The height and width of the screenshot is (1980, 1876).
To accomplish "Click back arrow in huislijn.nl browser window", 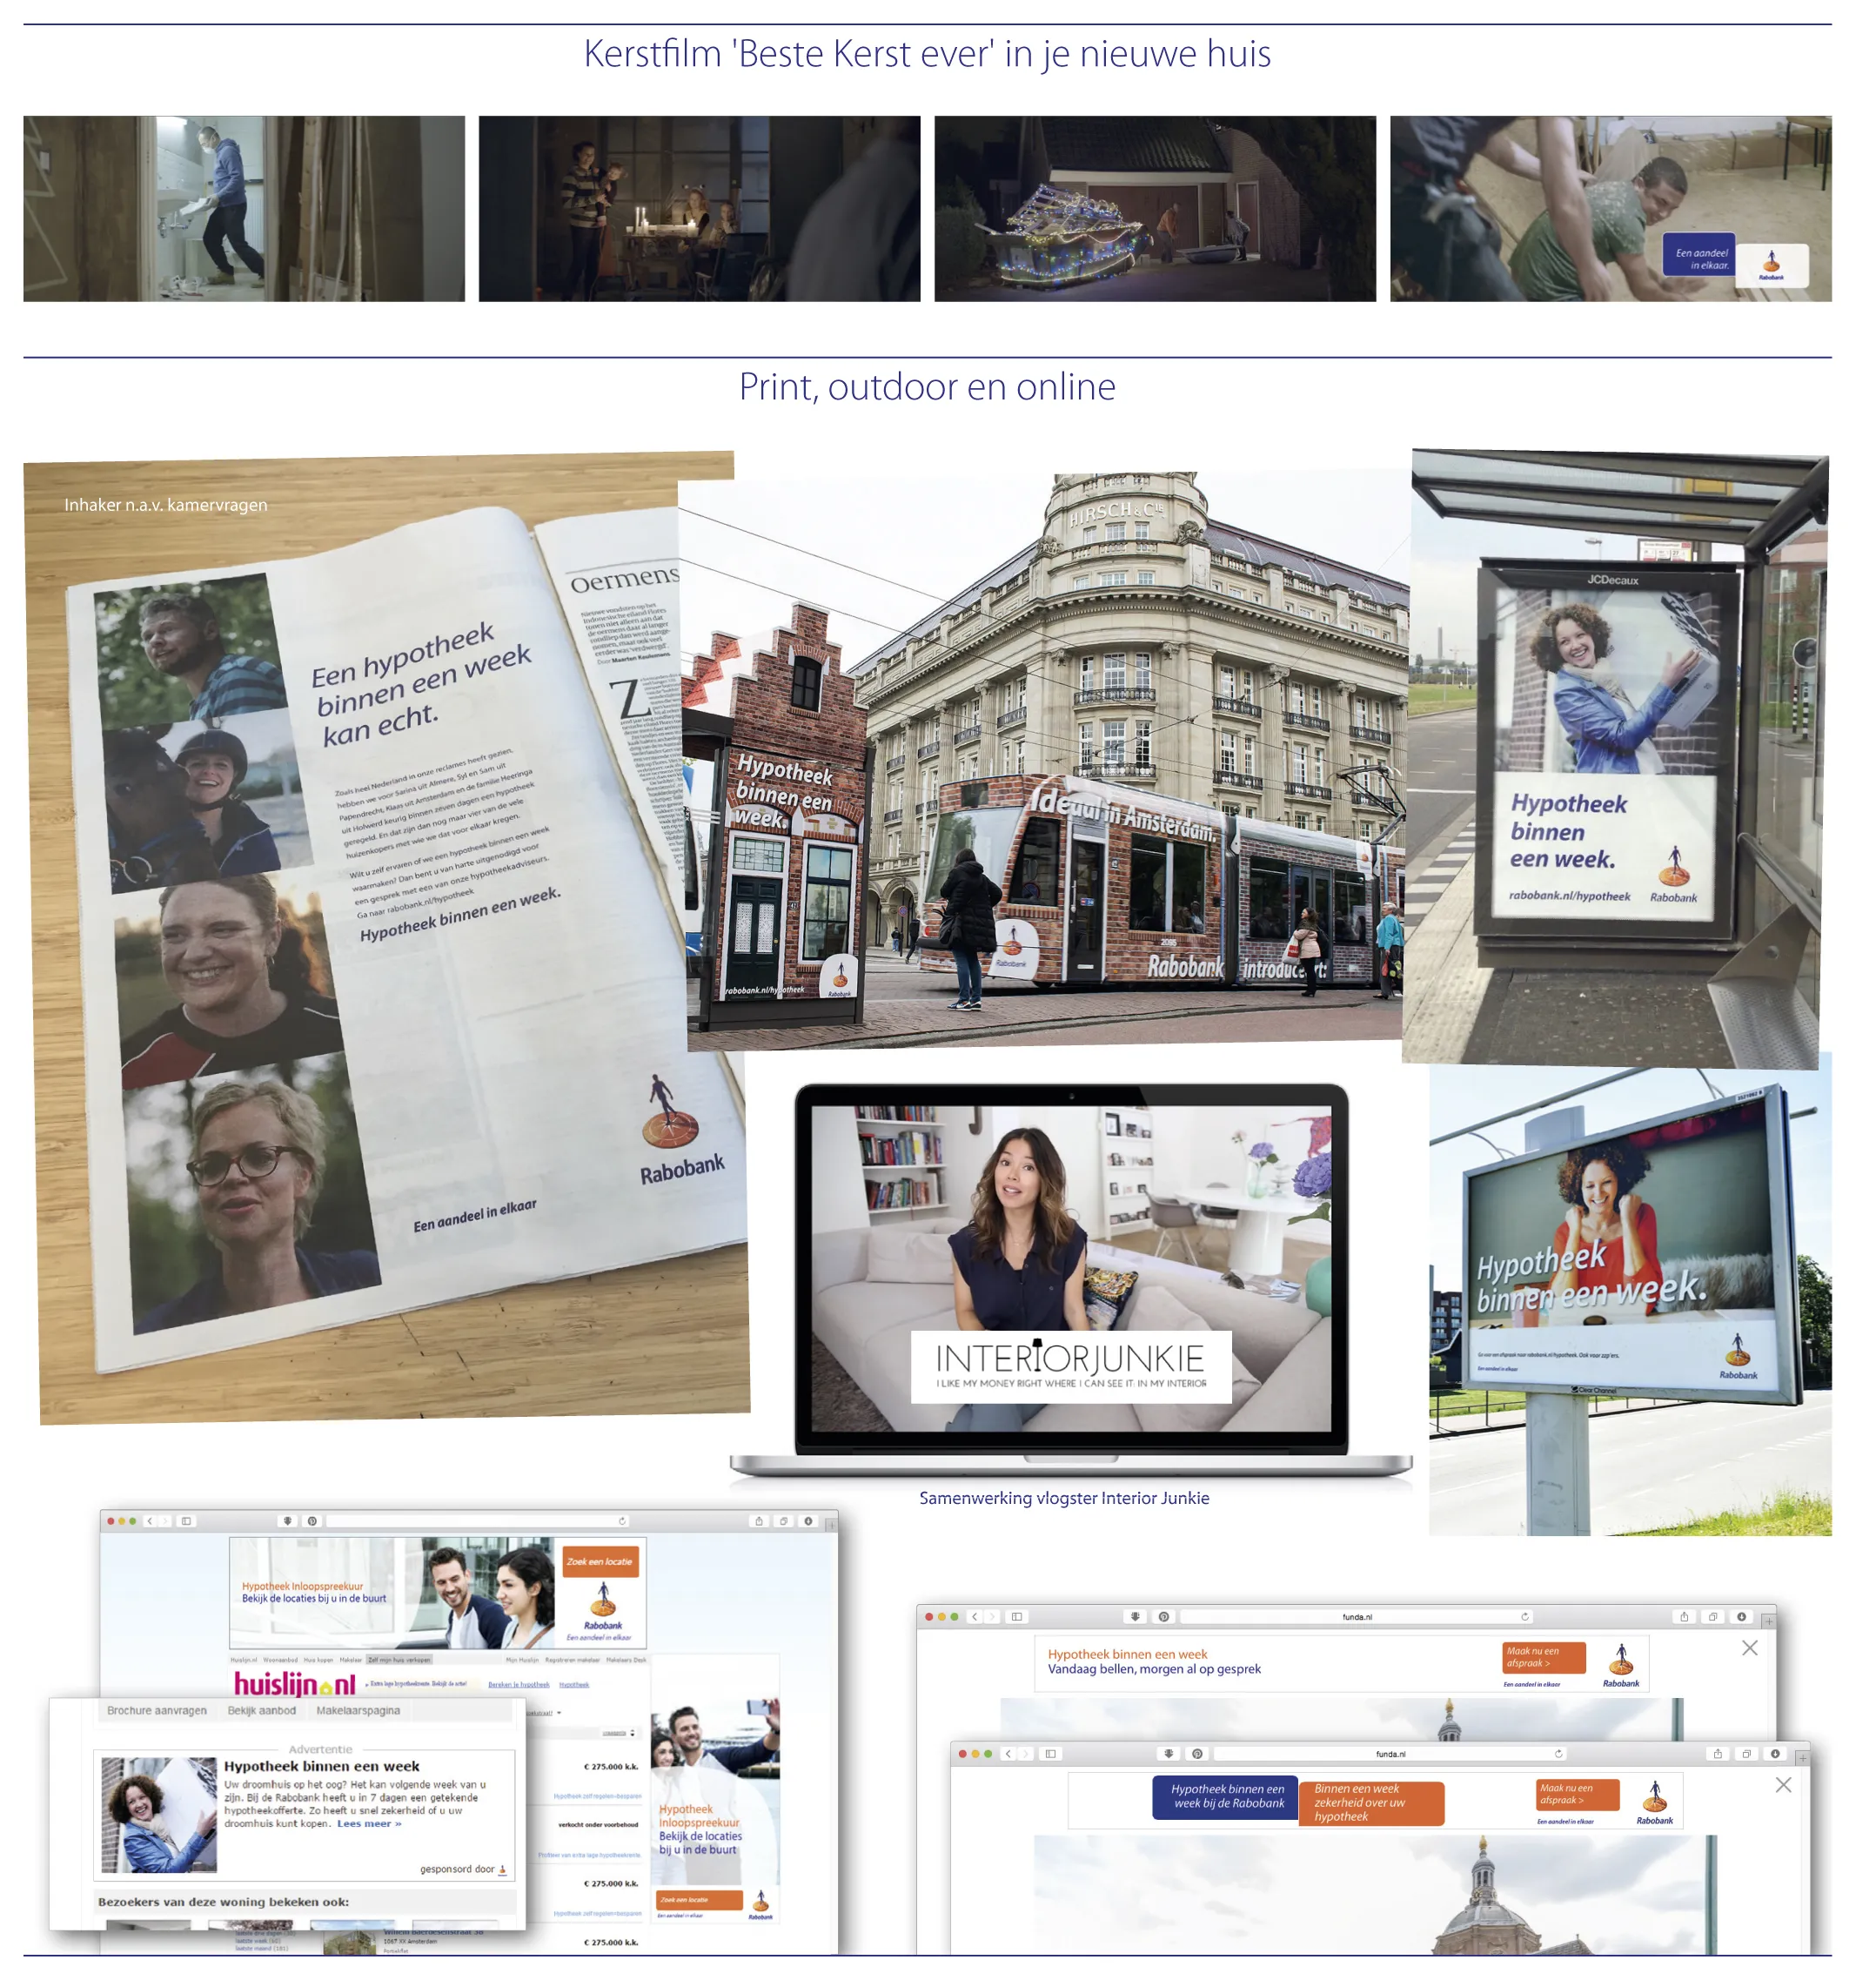I will [x=149, y=1521].
